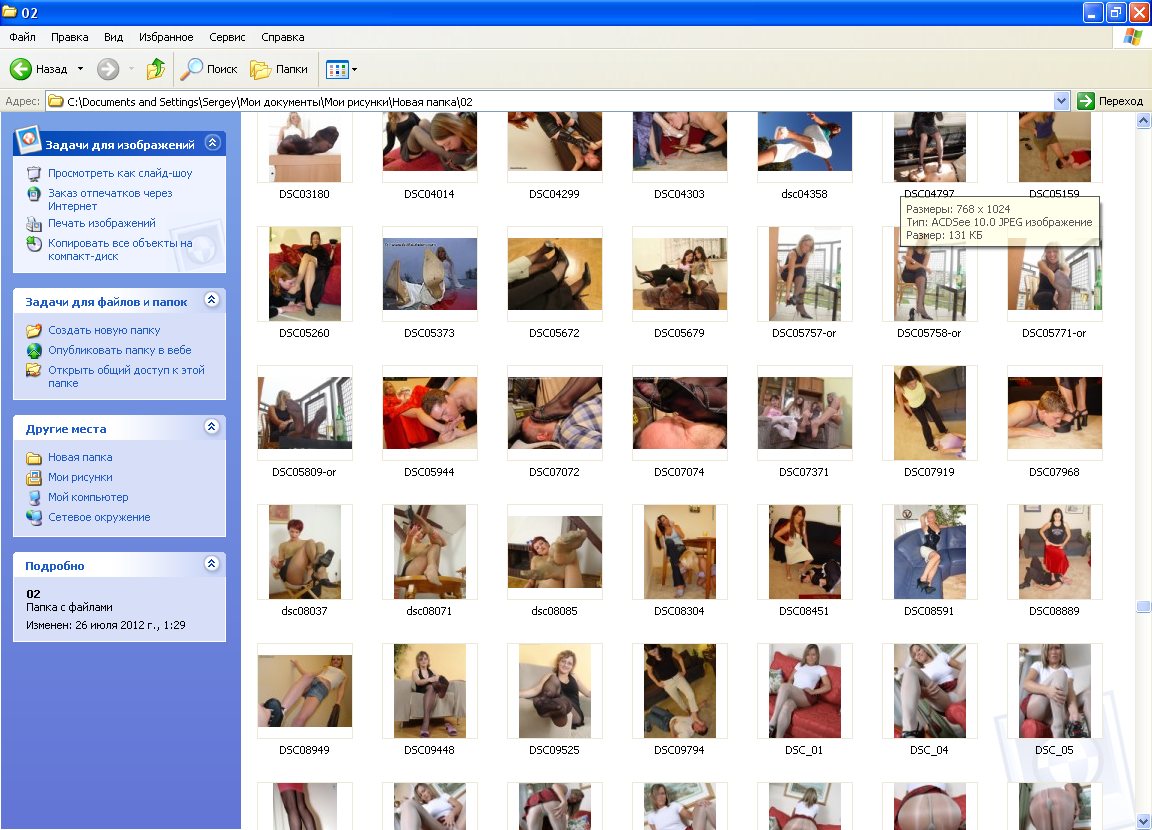Collapse the Задачи для изображений panel

coord(212,143)
